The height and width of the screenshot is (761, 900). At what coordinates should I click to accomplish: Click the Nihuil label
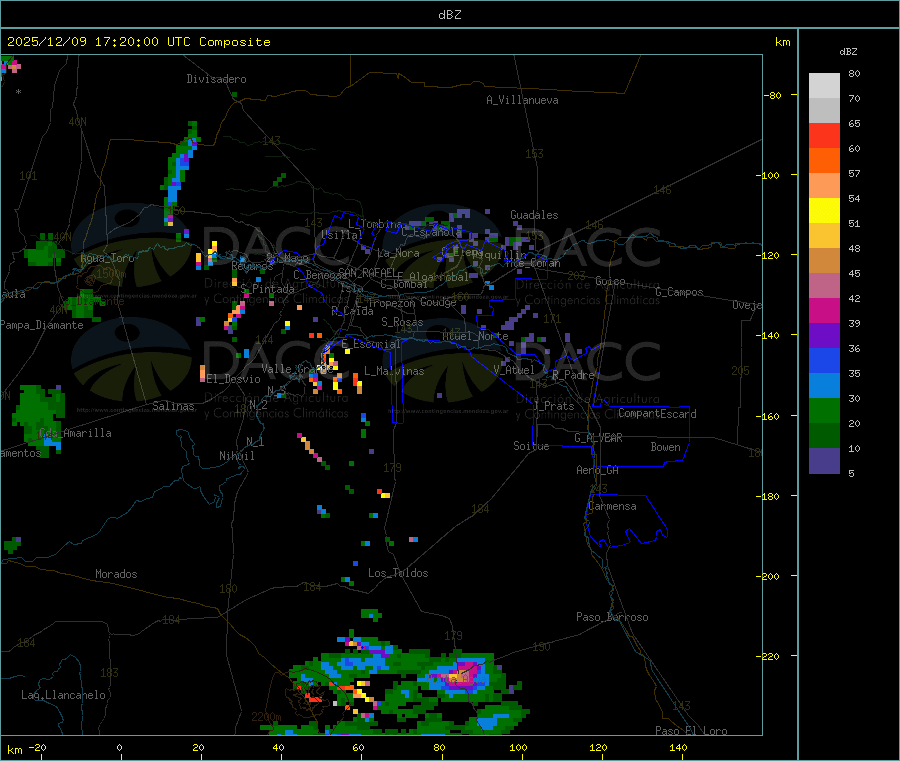click(x=236, y=456)
